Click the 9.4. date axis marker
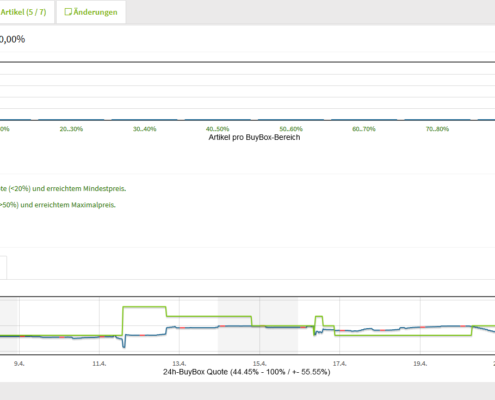The height and width of the screenshot is (400, 495). pos(19,364)
